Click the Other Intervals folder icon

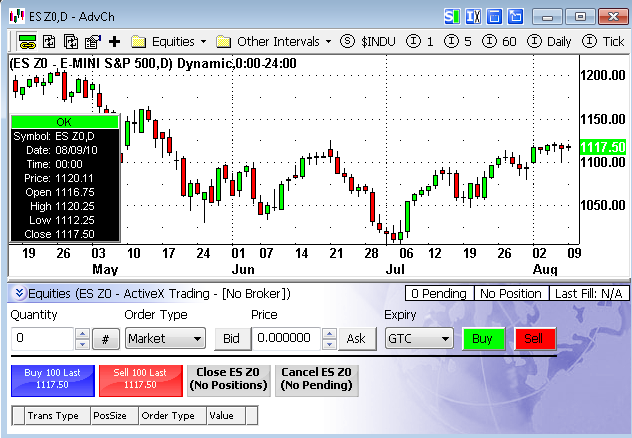223,42
